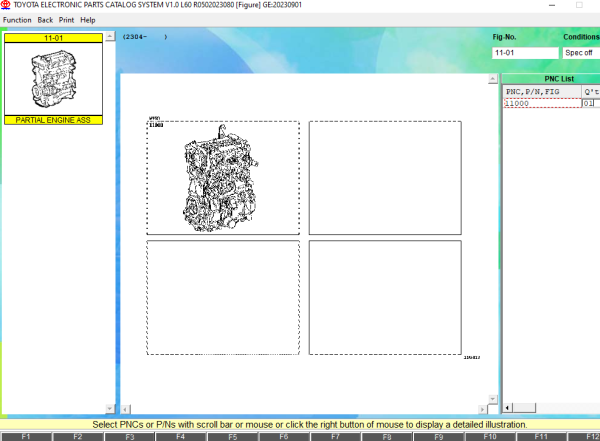Click the PNC List horizontal scrollbar thumb
Viewport: 600px width, 441px height.
(524, 408)
